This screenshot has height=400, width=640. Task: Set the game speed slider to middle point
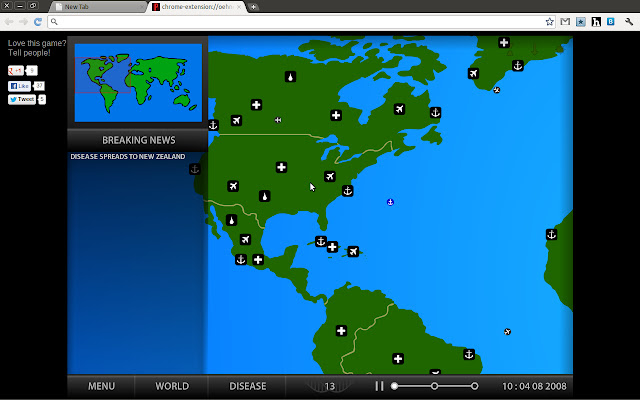coord(434,386)
